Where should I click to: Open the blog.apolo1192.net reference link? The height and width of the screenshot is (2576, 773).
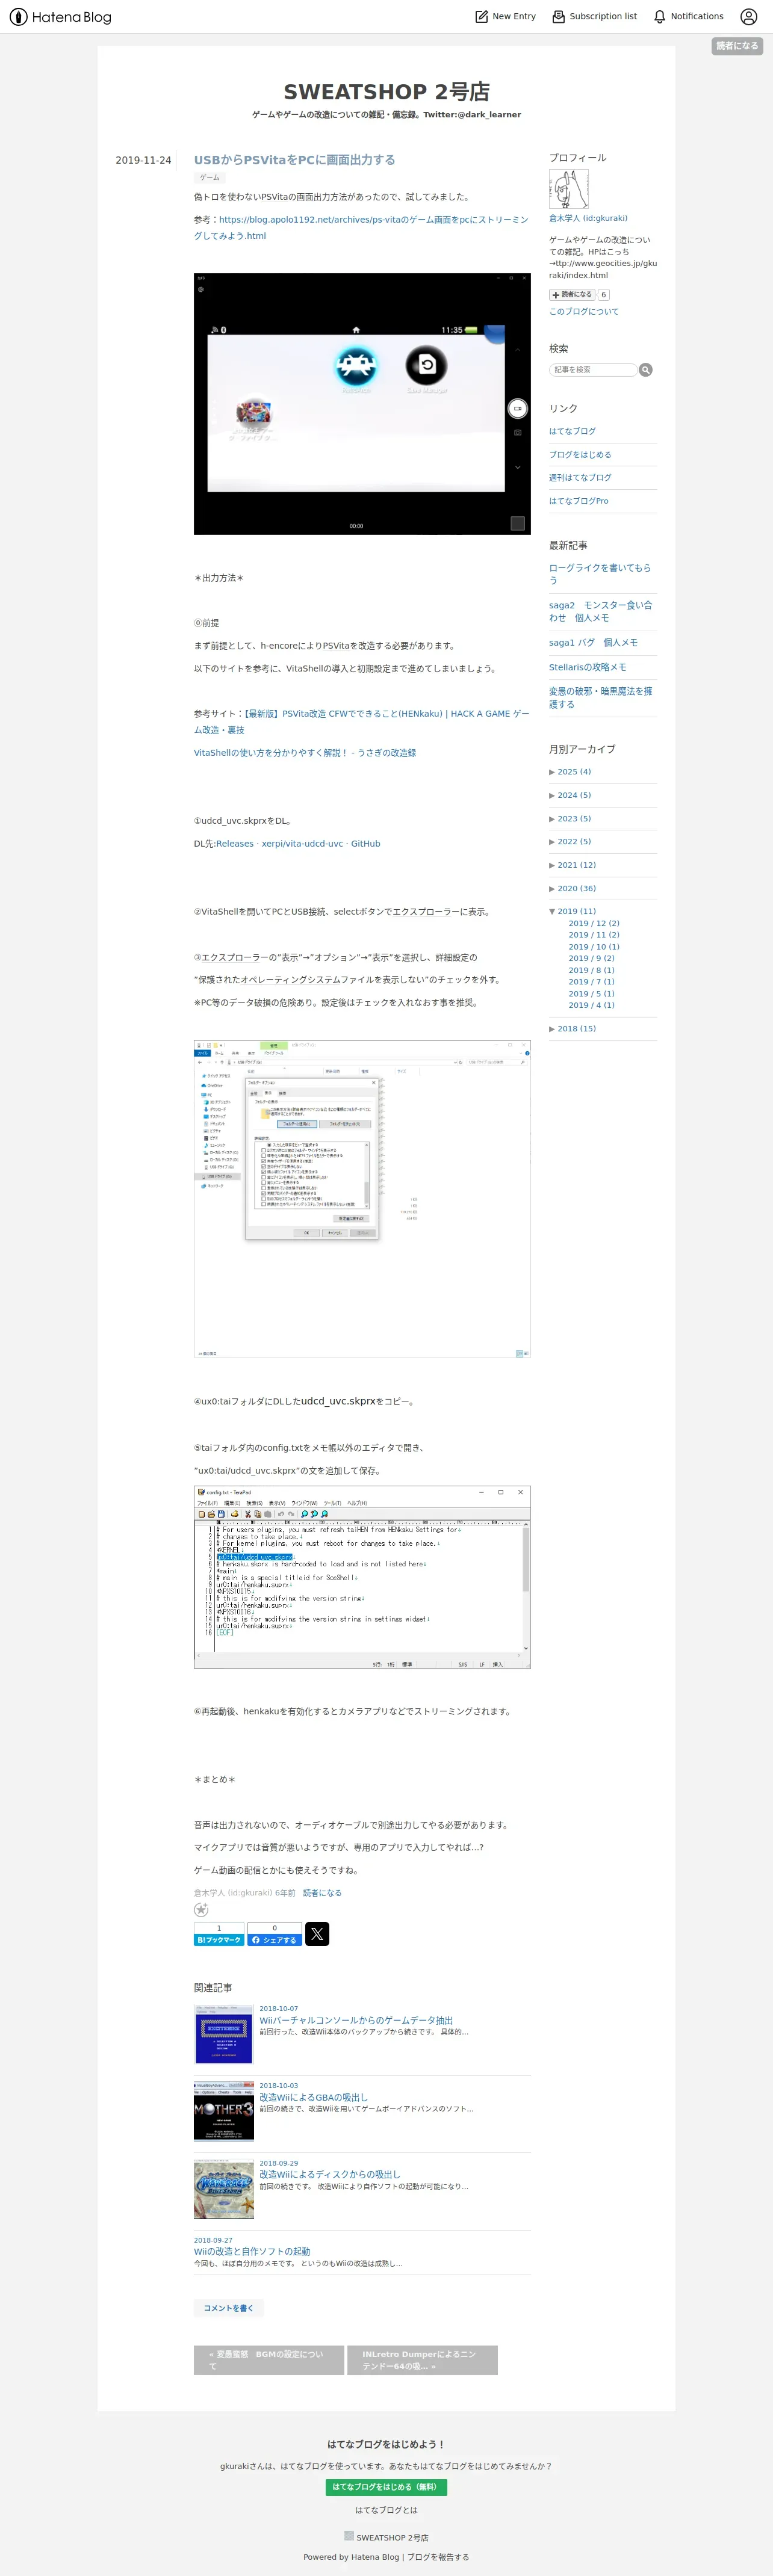point(361,228)
